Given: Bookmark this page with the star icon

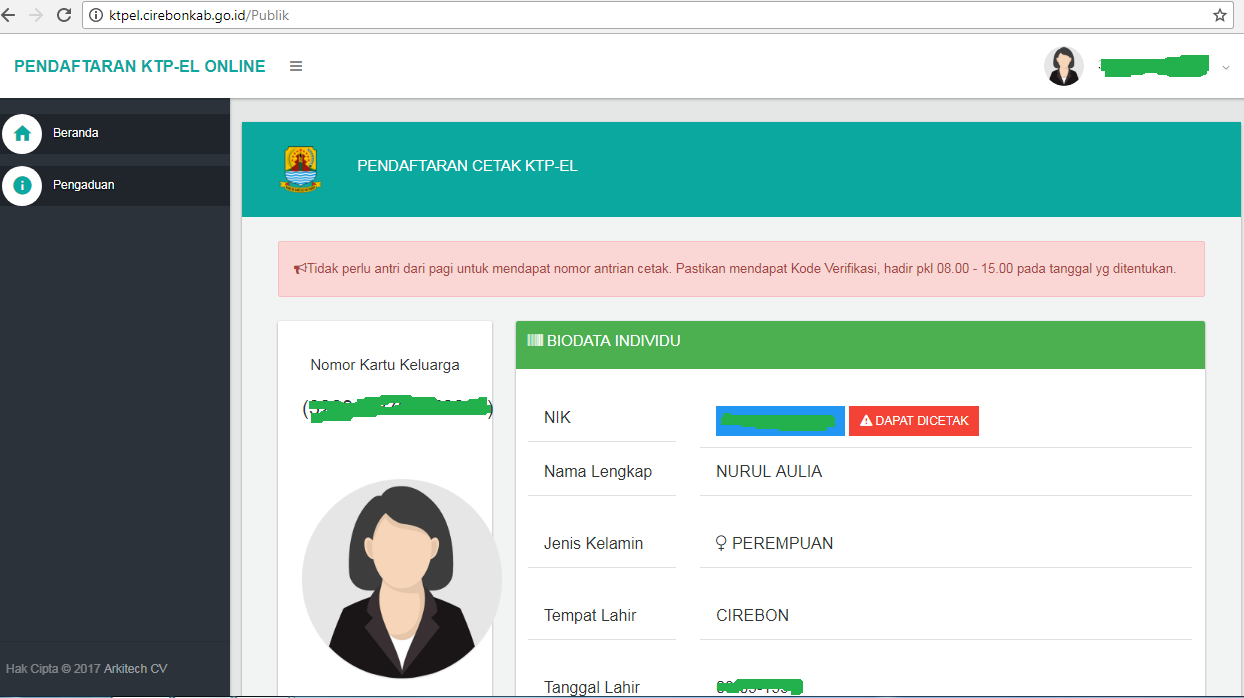Looking at the screenshot, I should click(1219, 15).
